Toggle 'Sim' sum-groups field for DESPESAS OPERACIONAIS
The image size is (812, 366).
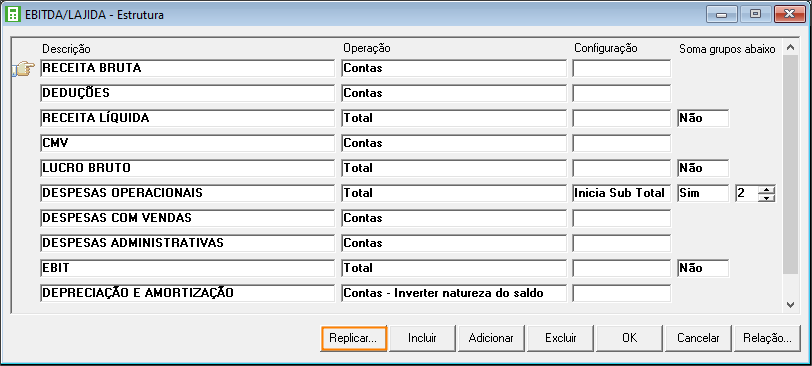click(703, 193)
